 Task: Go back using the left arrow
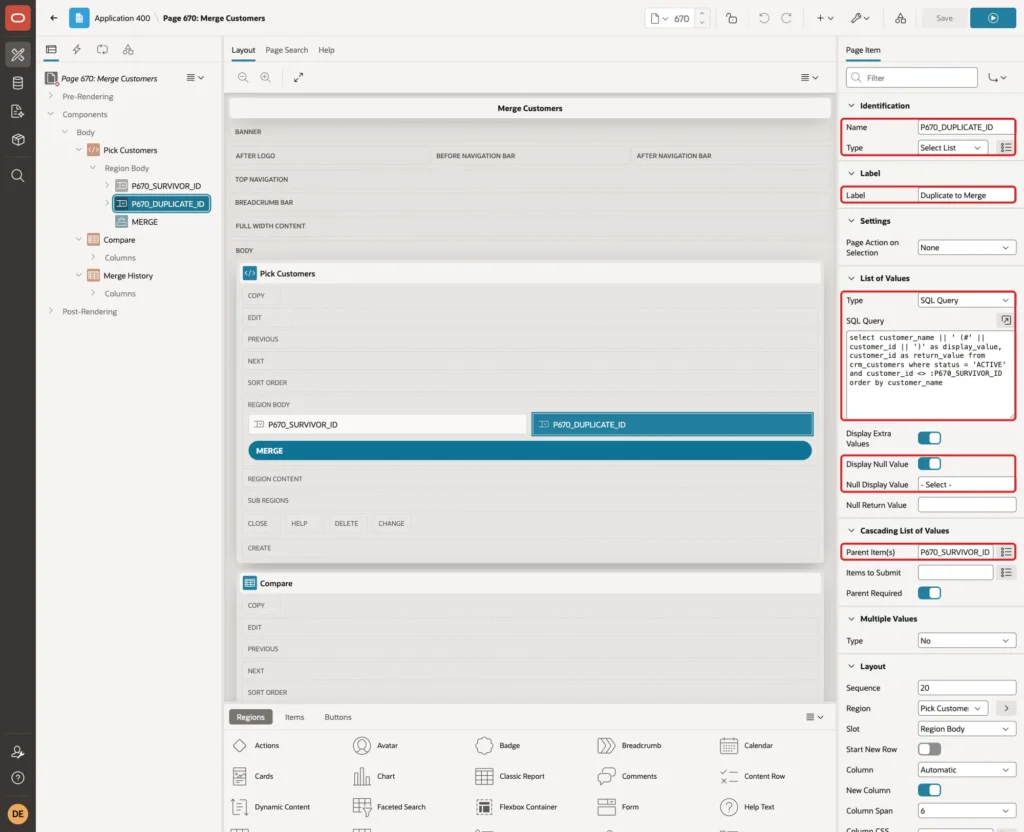(x=54, y=18)
